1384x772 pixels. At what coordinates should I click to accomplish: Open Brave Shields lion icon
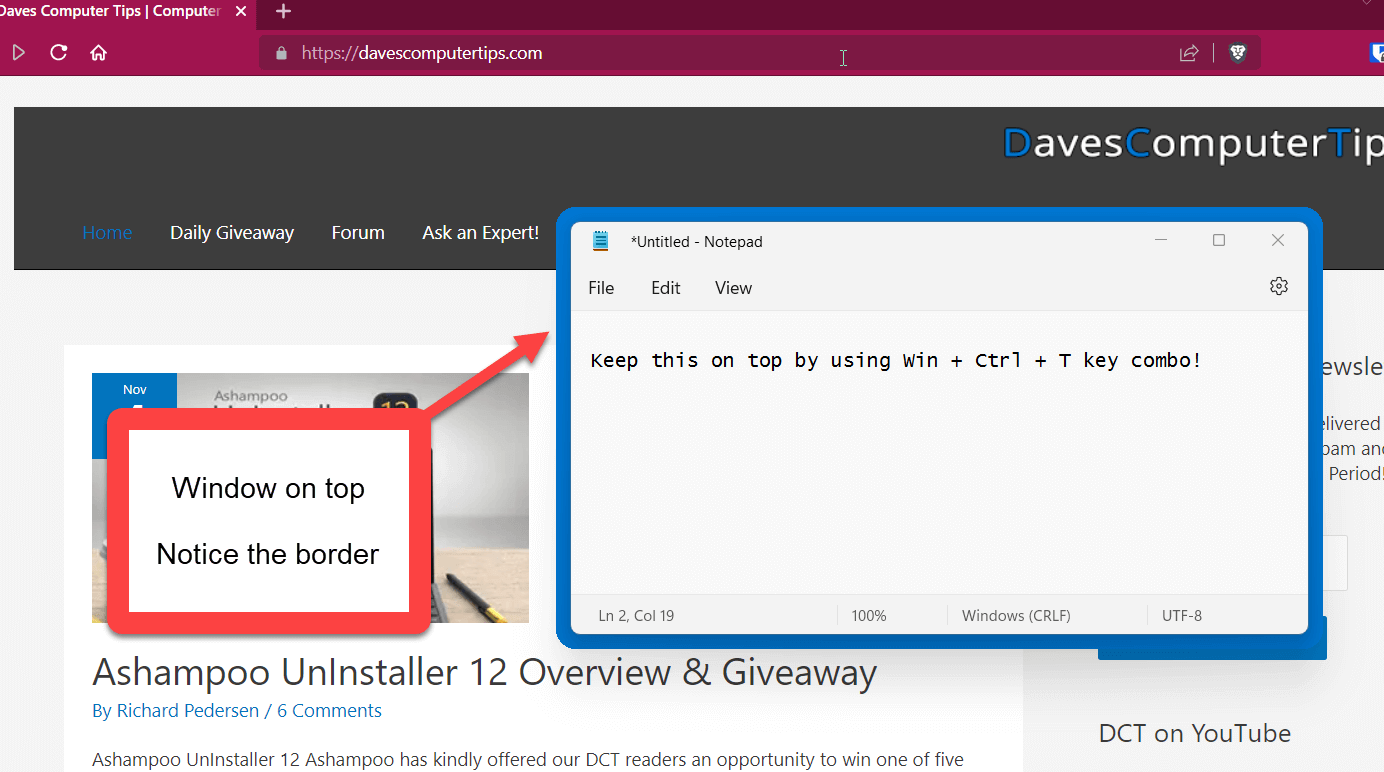pos(1238,53)
